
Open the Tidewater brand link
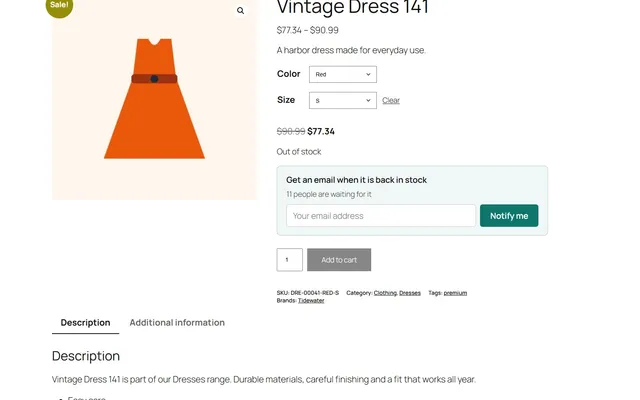(311, 300)
